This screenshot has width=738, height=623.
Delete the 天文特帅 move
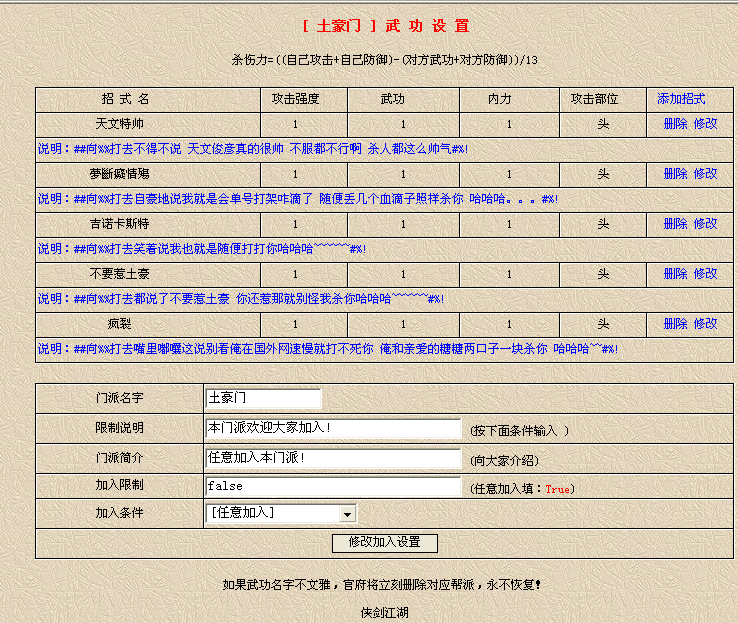[675, 124]
